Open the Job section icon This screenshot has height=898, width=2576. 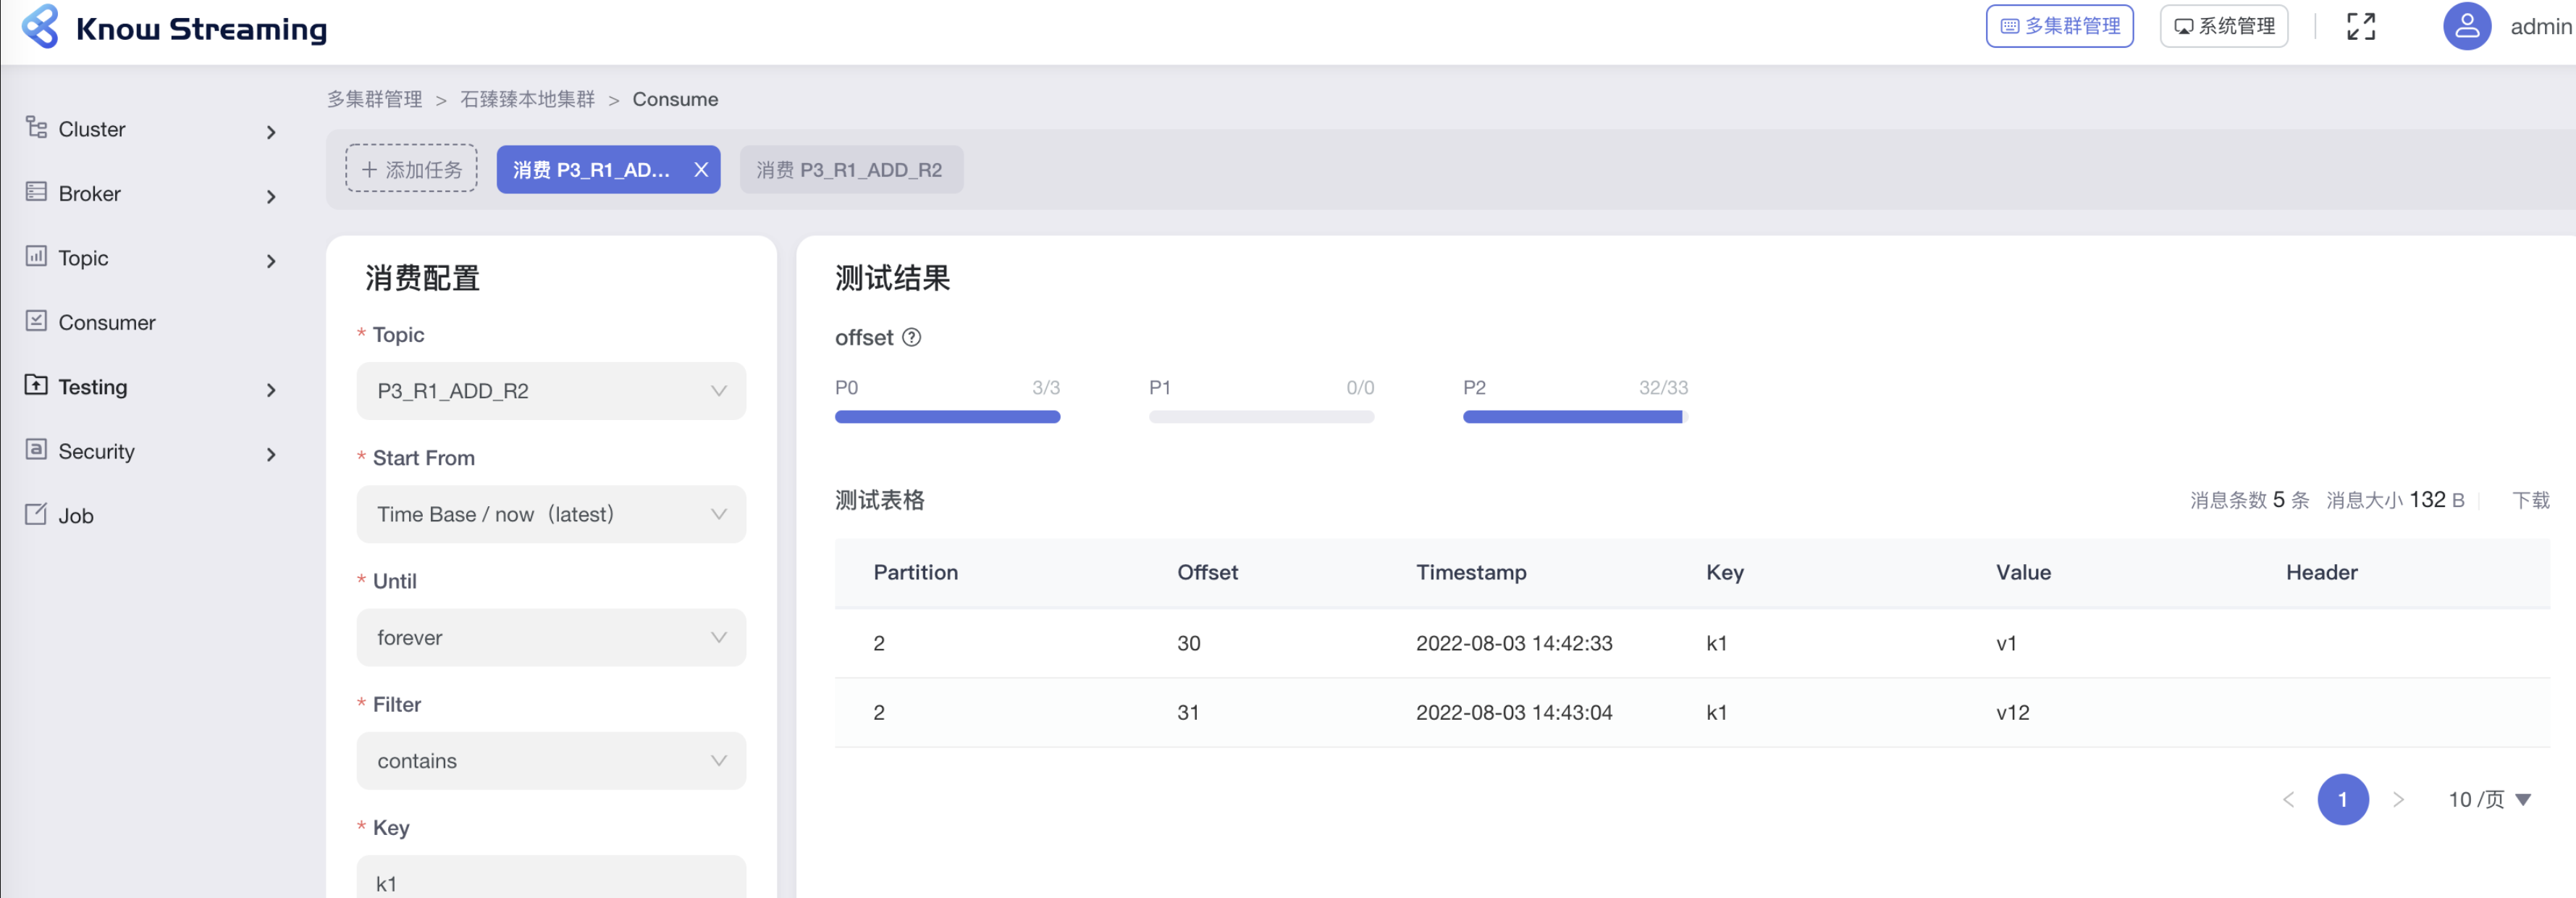point(36,514)
